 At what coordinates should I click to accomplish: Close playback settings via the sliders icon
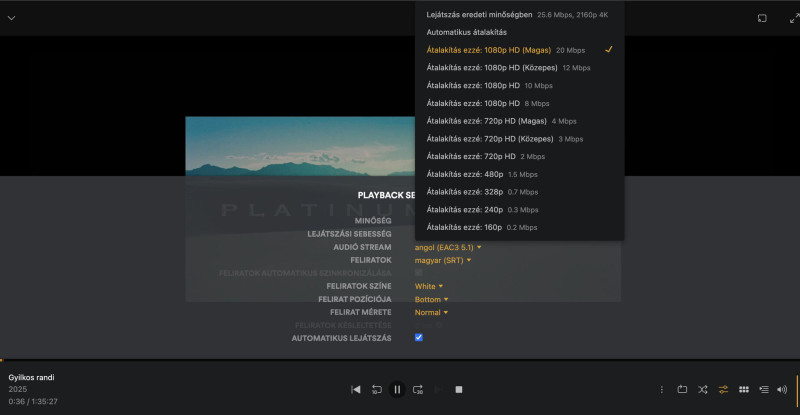pyautogui.click(x=723, y=389)
